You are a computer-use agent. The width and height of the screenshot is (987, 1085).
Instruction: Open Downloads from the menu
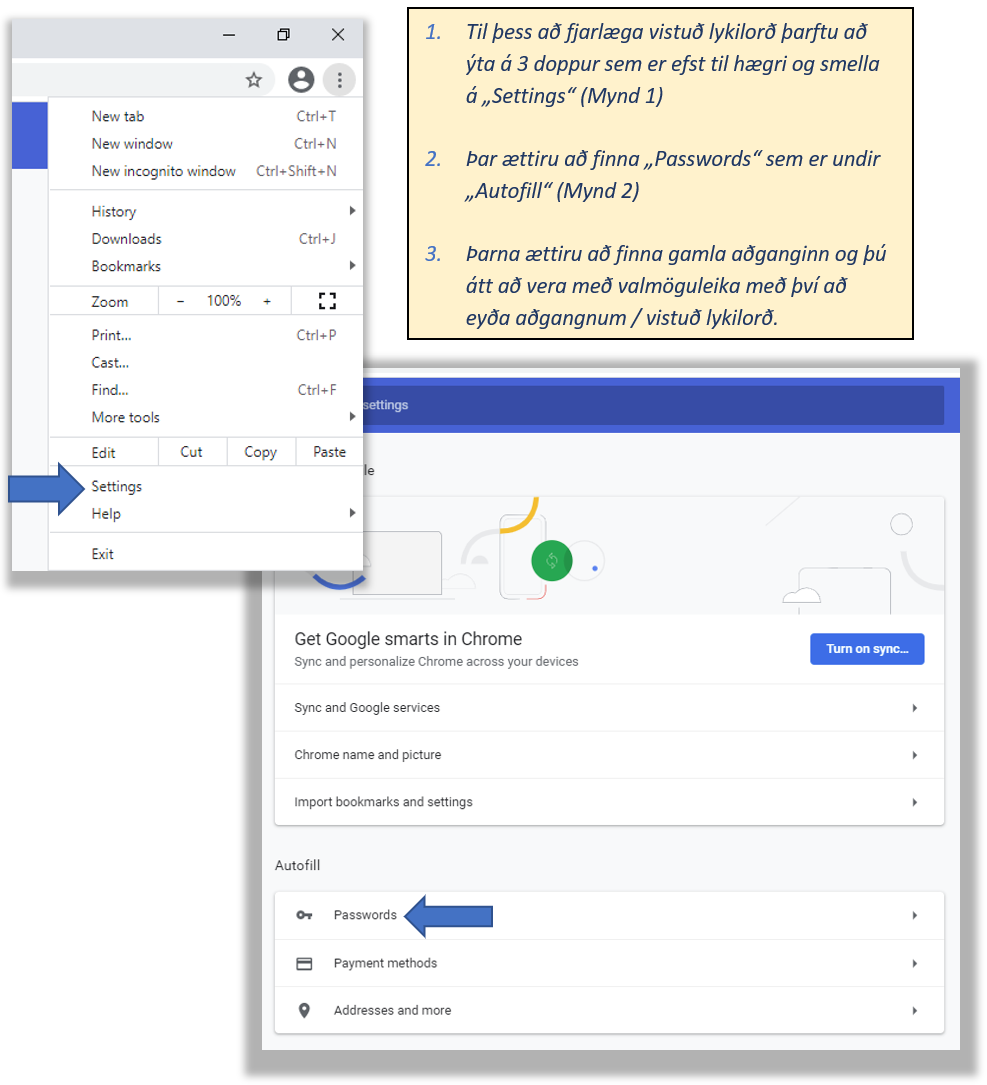pos(127,239)
